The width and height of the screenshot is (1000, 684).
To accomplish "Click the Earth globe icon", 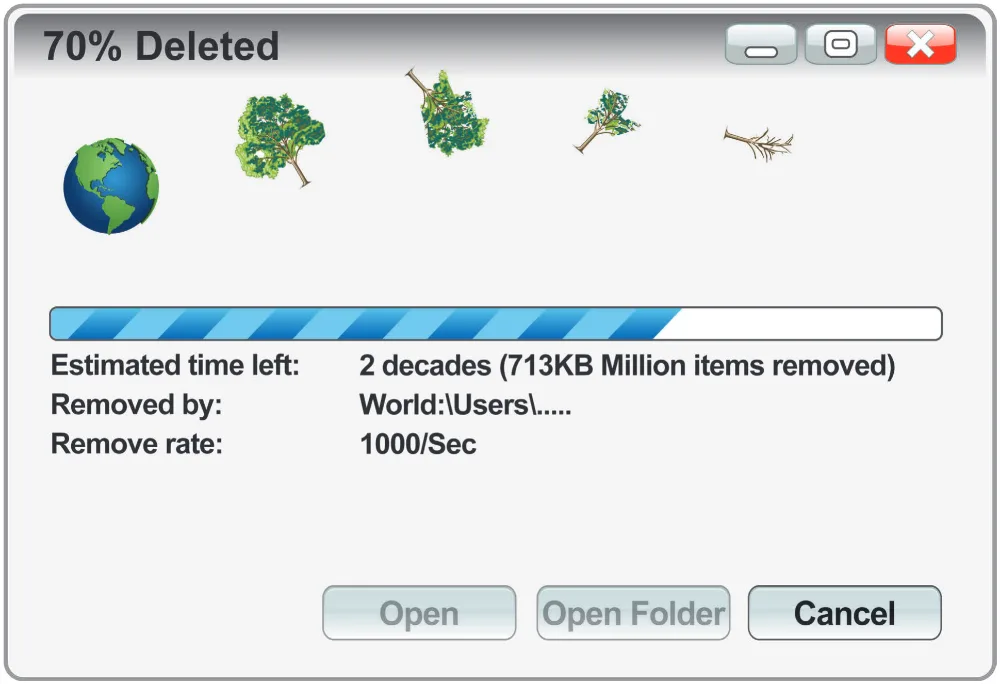I will (x=111, y=186).
